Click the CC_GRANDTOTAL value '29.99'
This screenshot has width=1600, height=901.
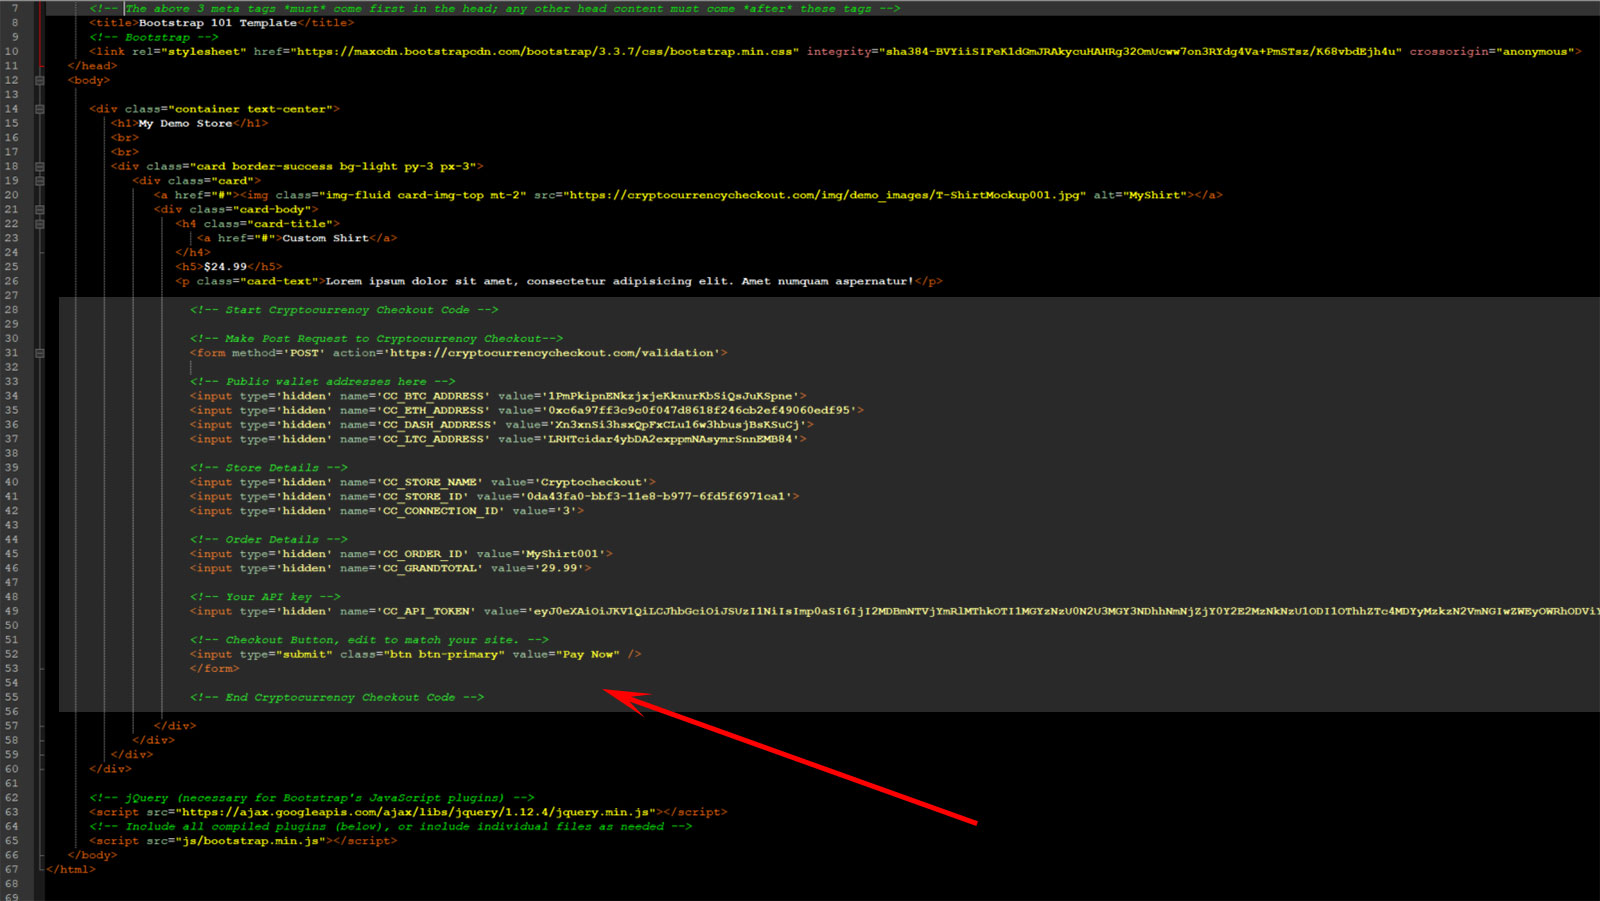click(560, 568)
